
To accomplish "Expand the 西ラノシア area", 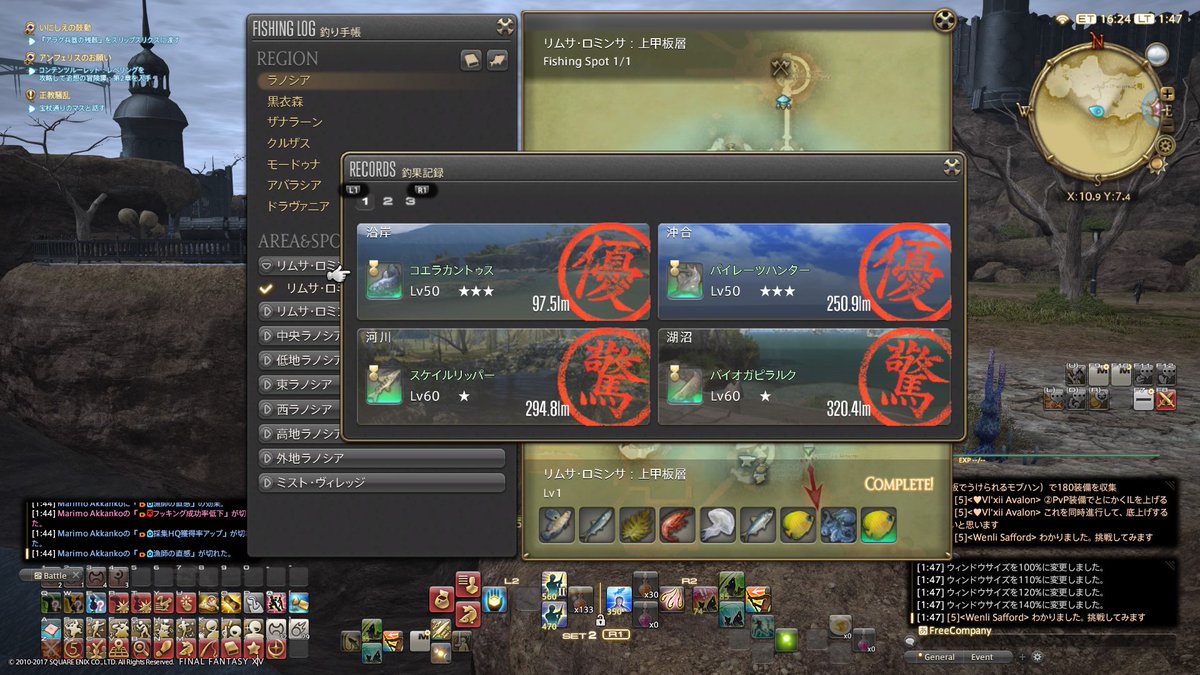I will pos(300,409).
